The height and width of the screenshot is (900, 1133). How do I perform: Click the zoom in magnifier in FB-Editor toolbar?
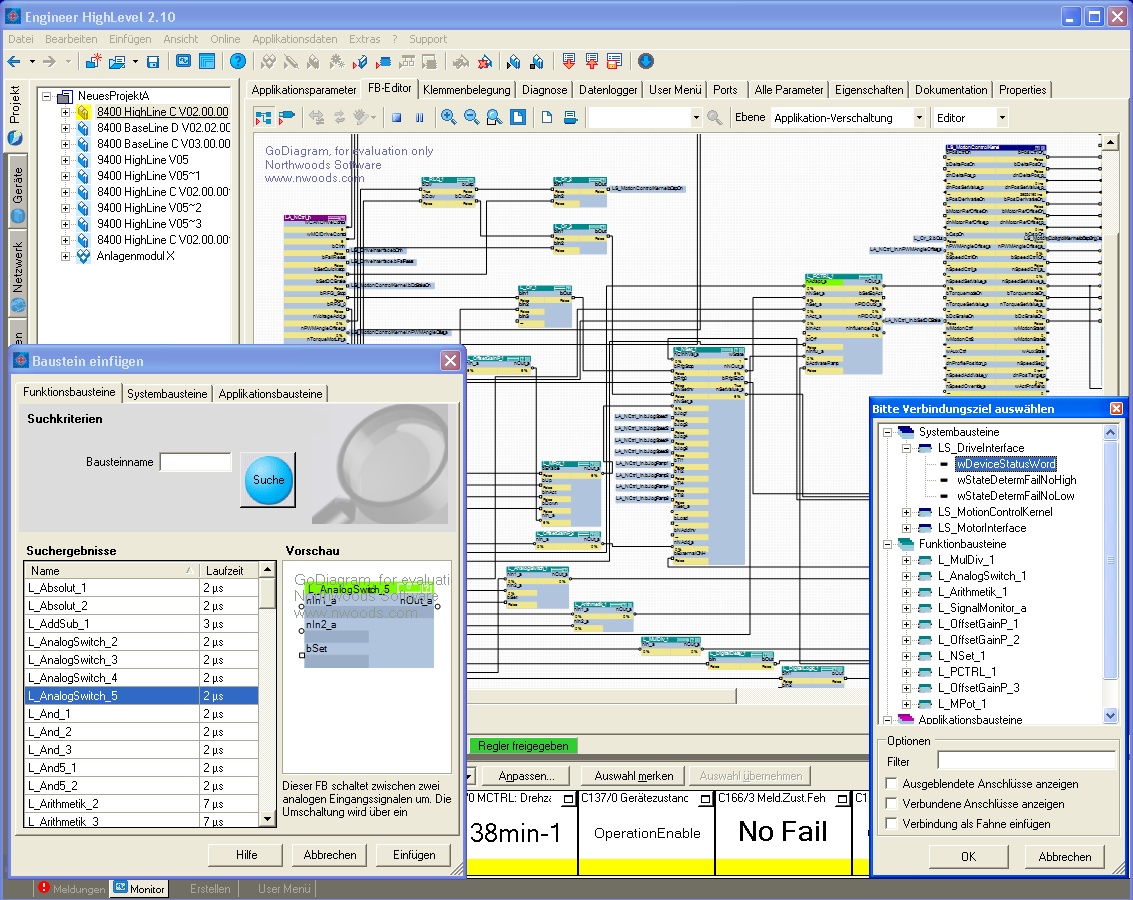[x=449, y=117]
